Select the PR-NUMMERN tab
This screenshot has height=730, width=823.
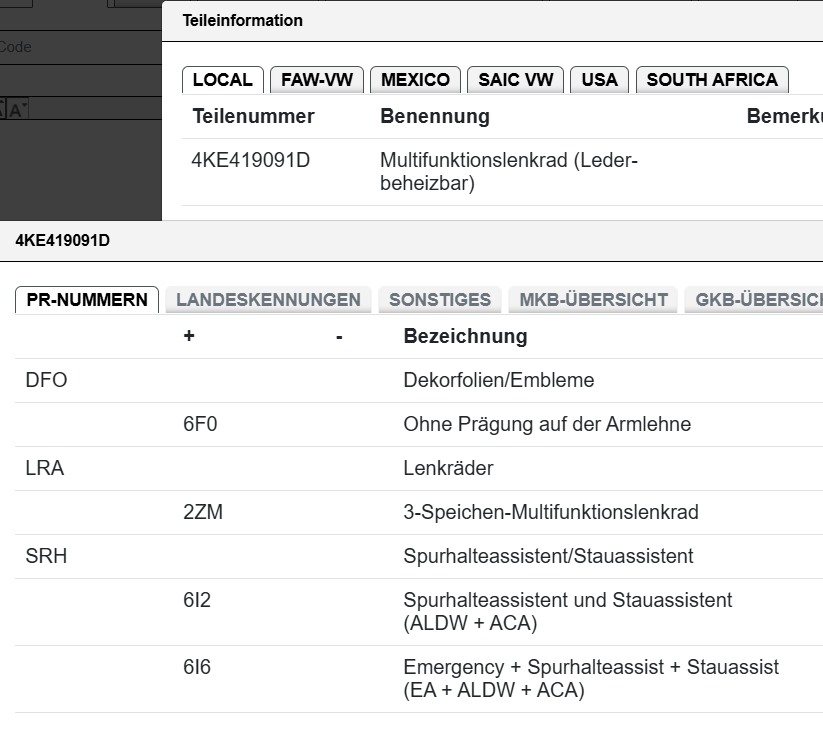tap(87, 300)
